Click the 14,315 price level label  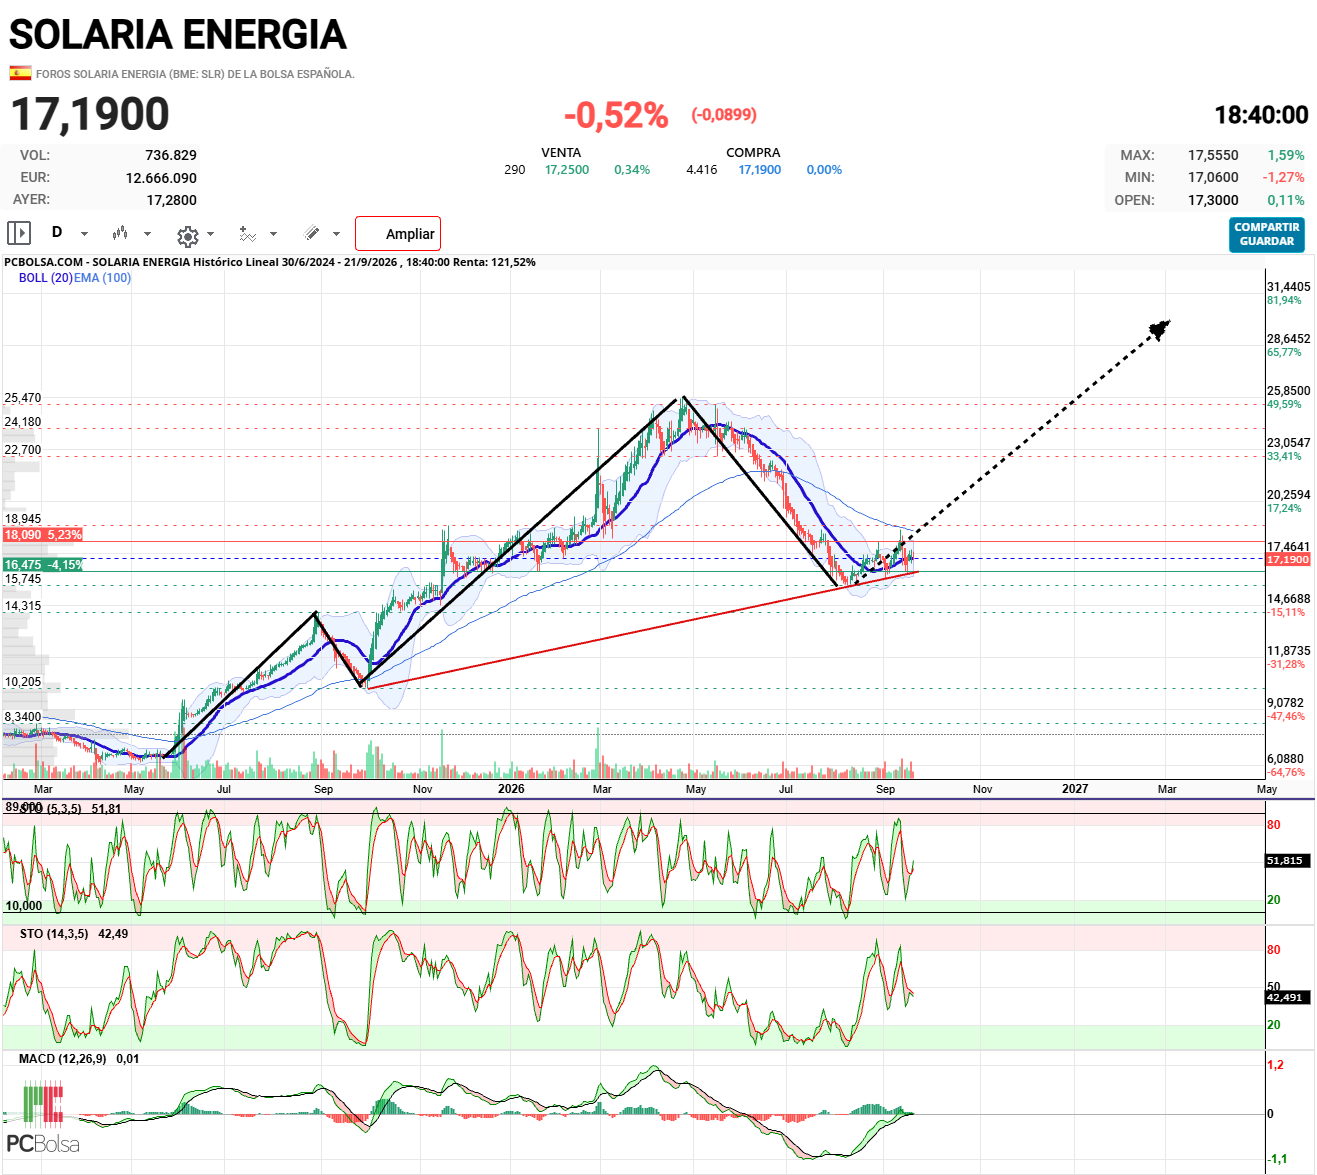coord(23,606)
